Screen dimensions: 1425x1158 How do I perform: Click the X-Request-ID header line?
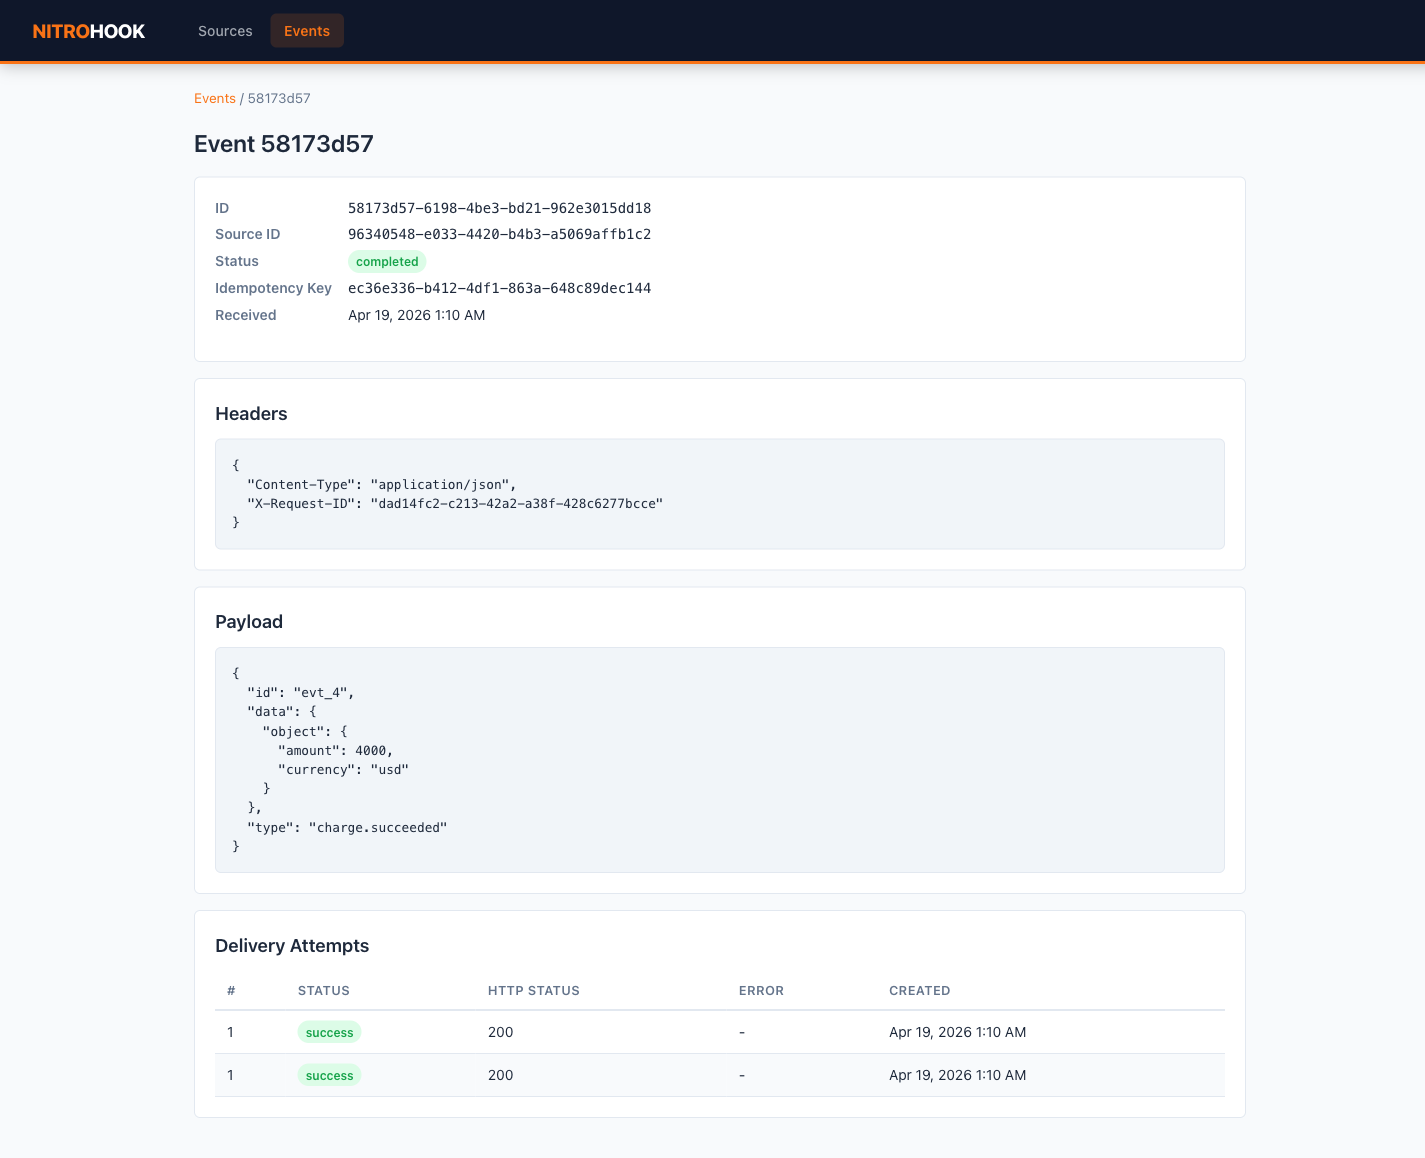pyautogui.click(x=455, y=504)
